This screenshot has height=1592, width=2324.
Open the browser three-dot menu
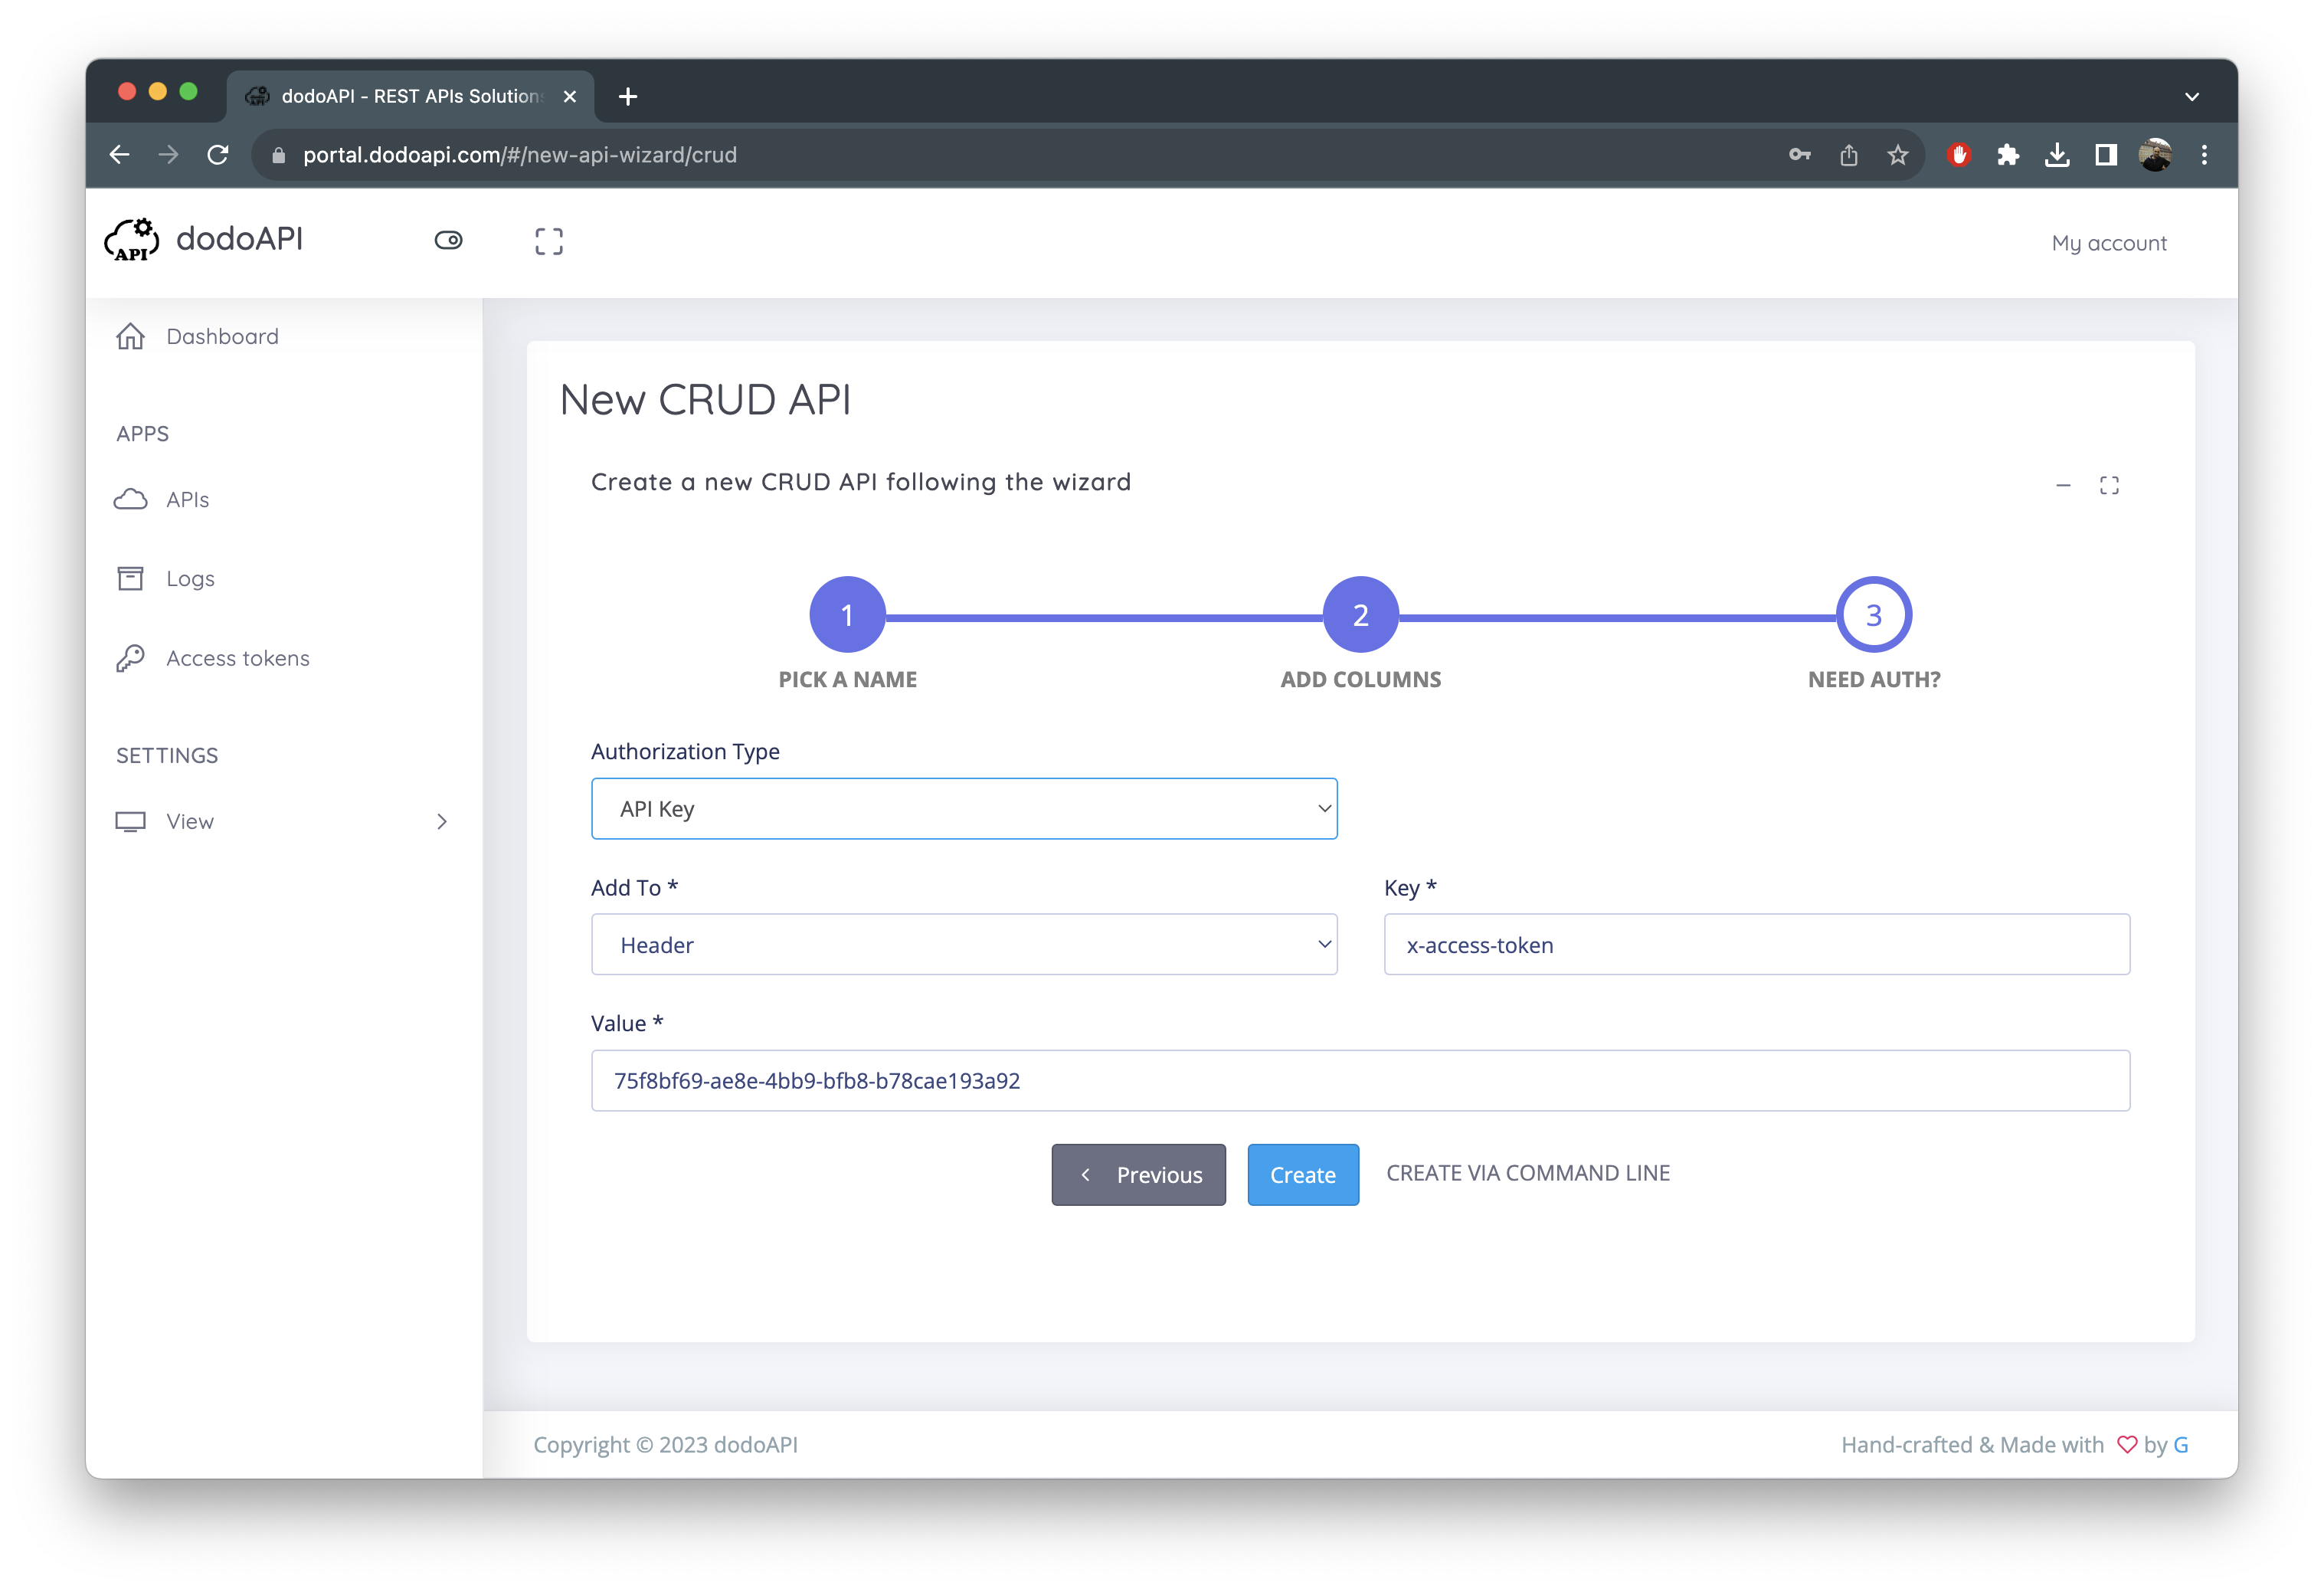[2204, 155]
